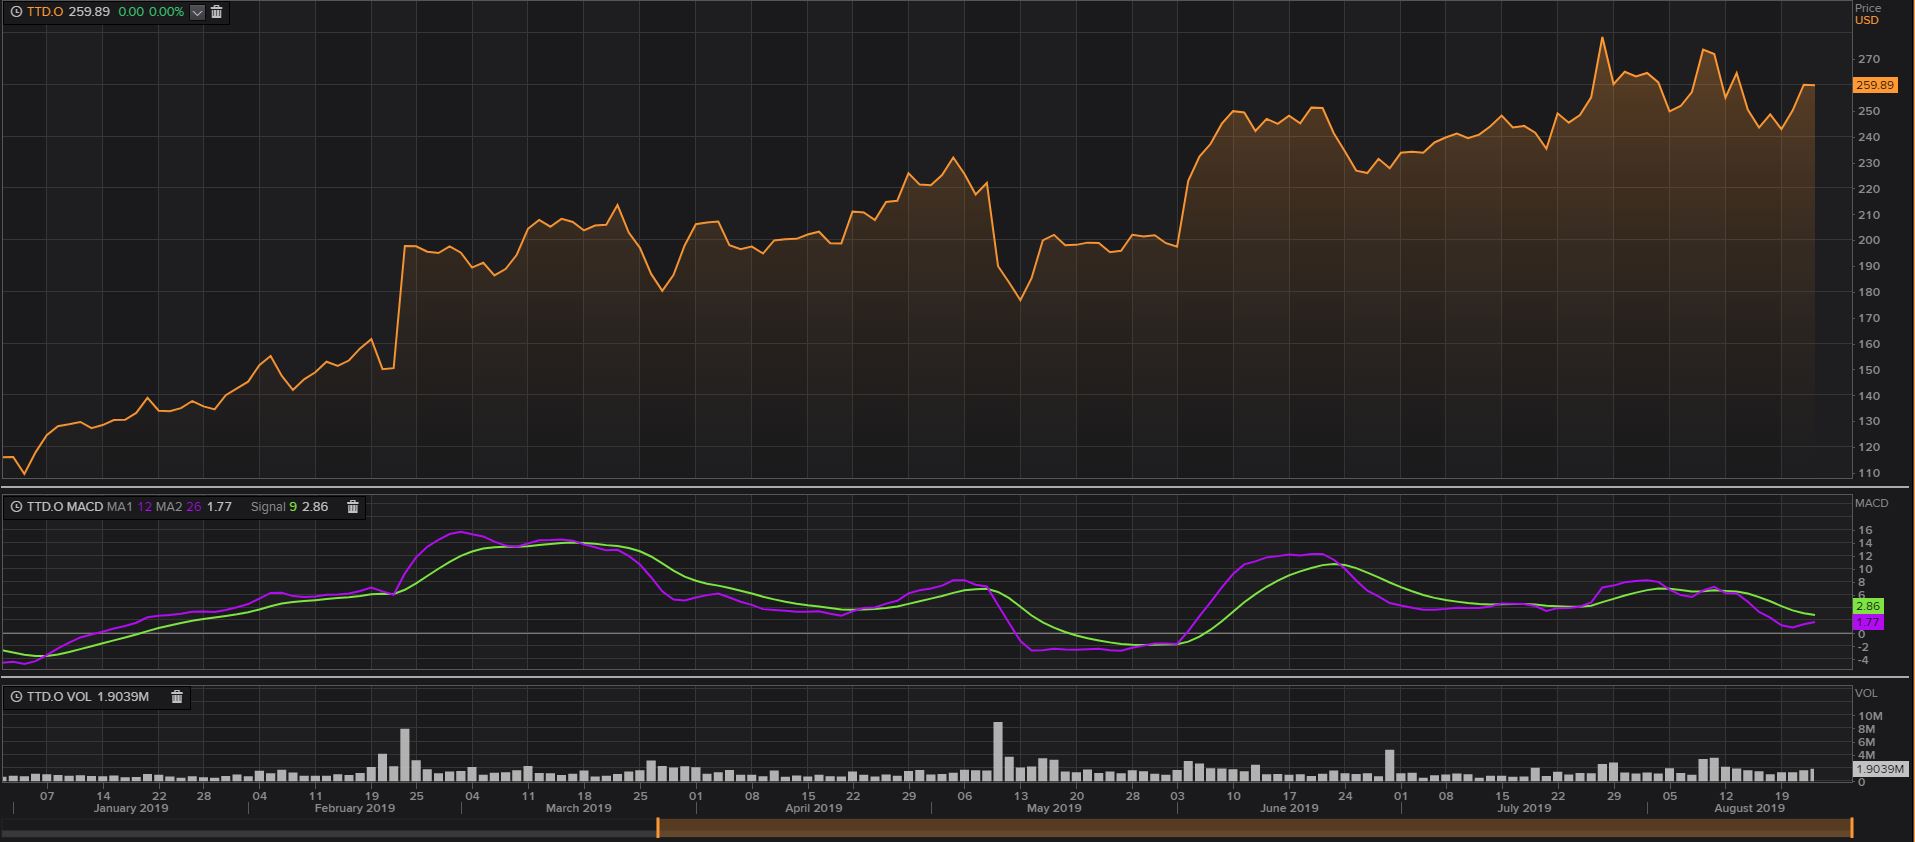This screenshot has height=842, width=1915.
Task: Click the left handle of time range slider
Action: pos(658,828)
